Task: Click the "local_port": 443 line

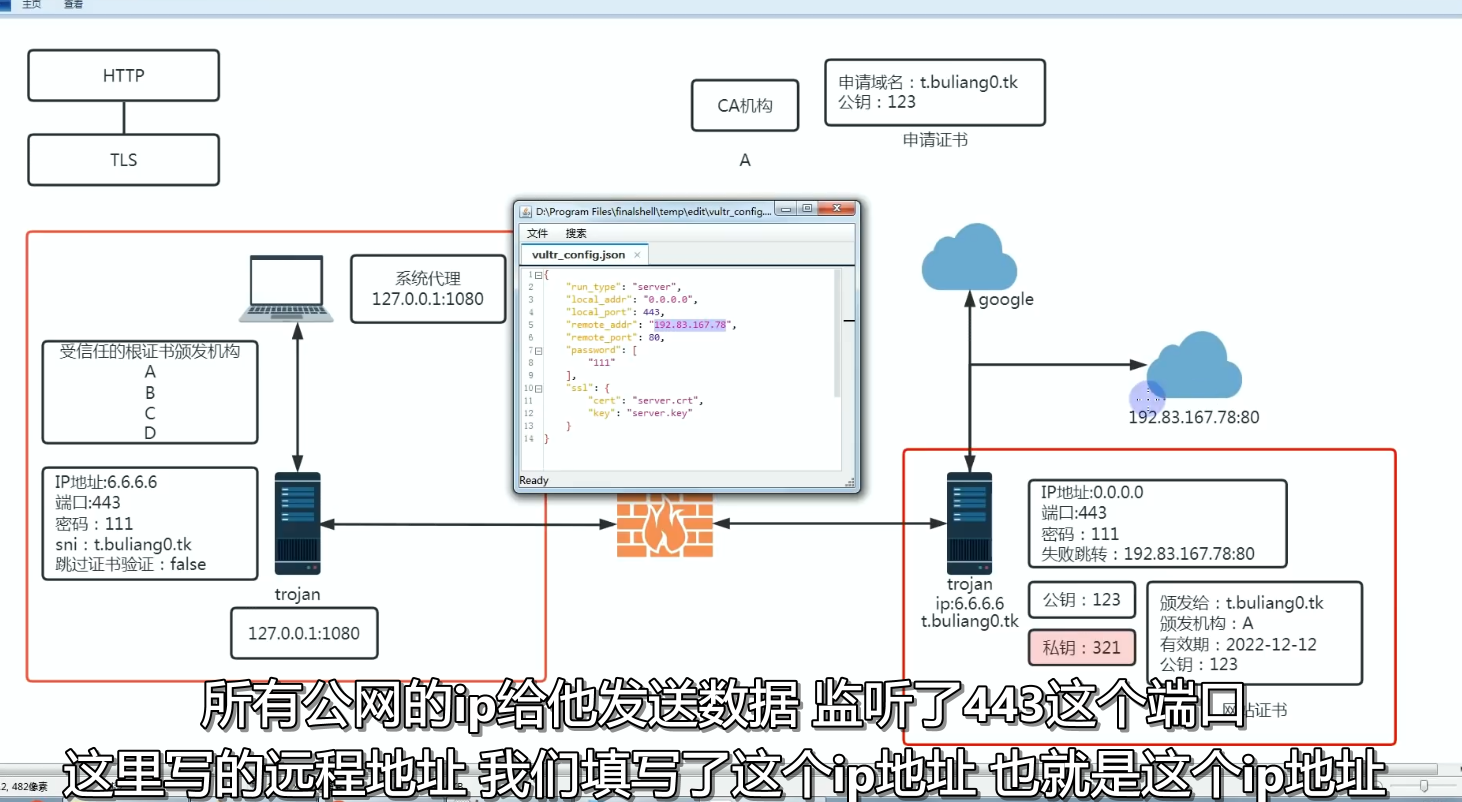Action: 614,312
